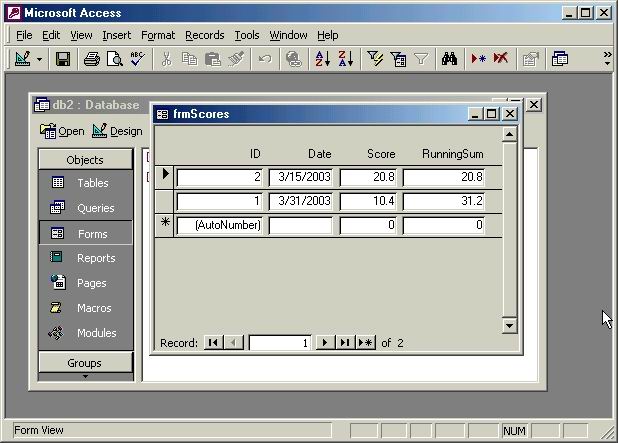The image size is (618, 443).
Task: Click the Filter By Form icon
Action: click(398, 59)
